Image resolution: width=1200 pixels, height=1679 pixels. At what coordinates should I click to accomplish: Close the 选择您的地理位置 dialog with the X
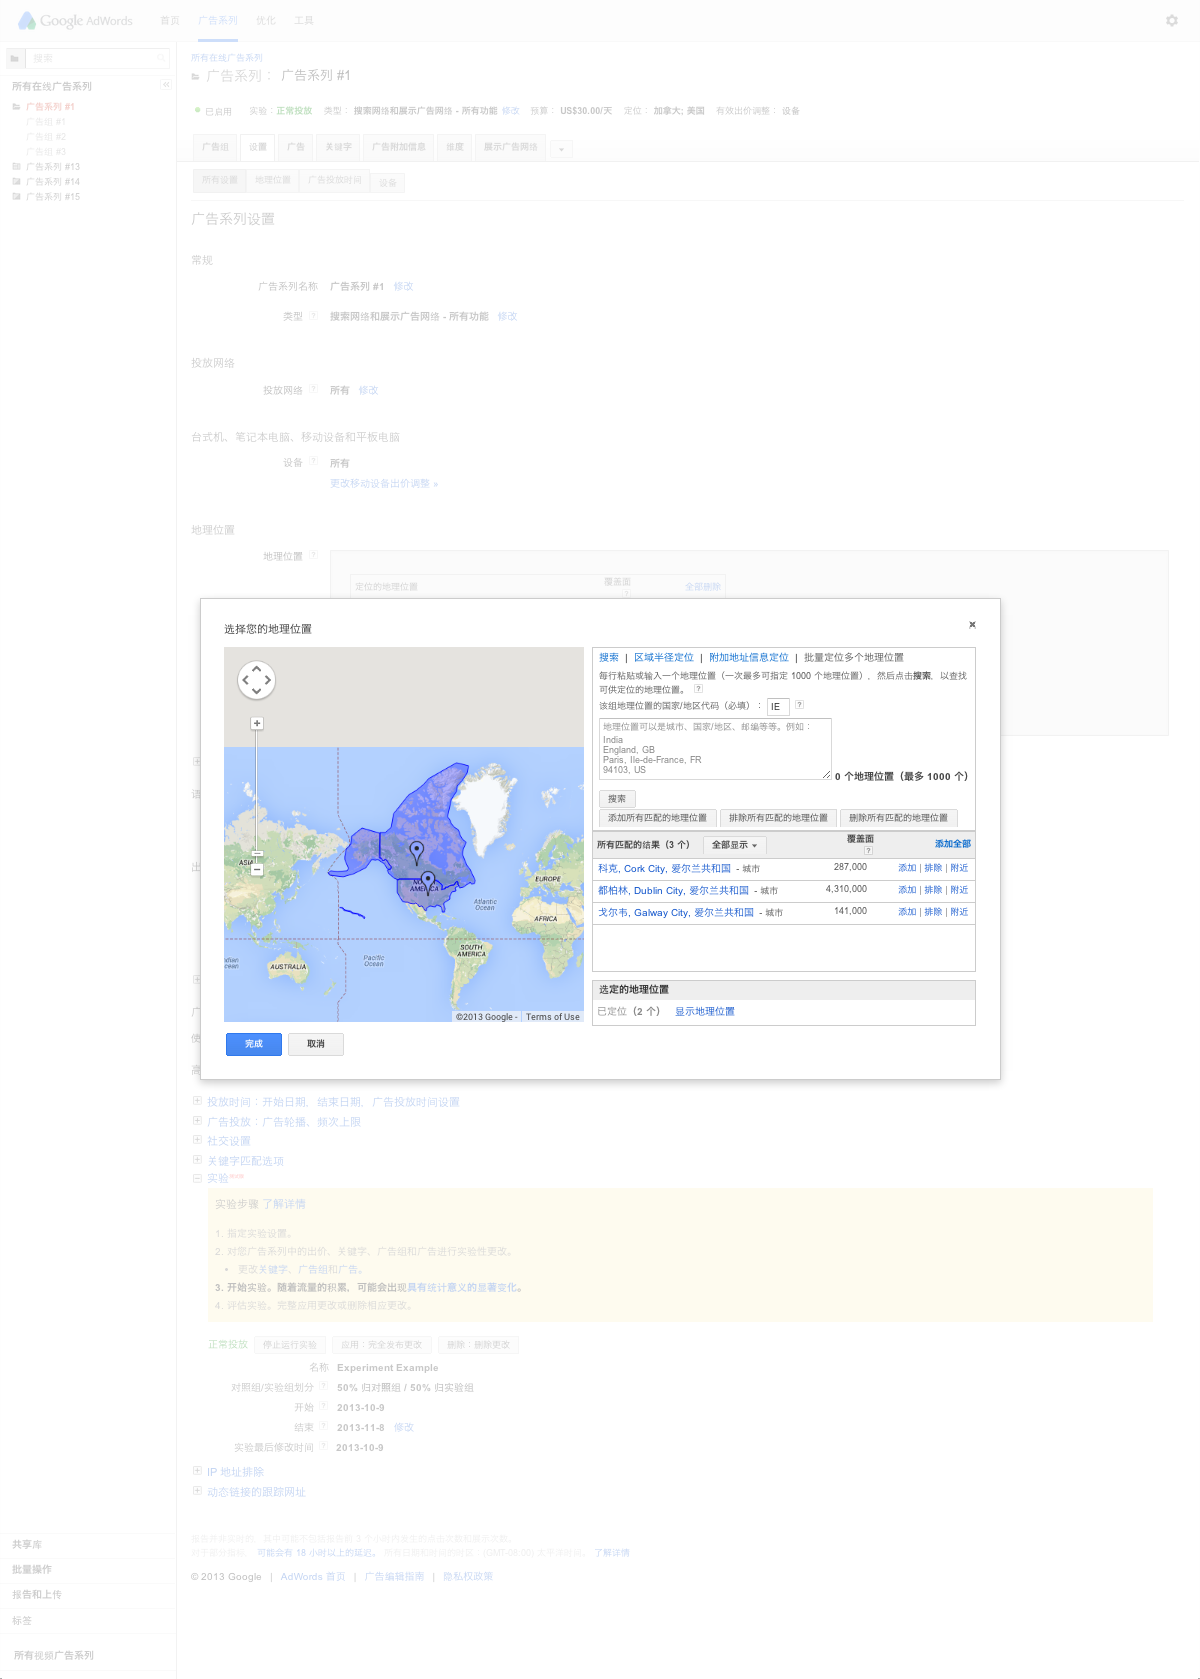coord(972,625)
